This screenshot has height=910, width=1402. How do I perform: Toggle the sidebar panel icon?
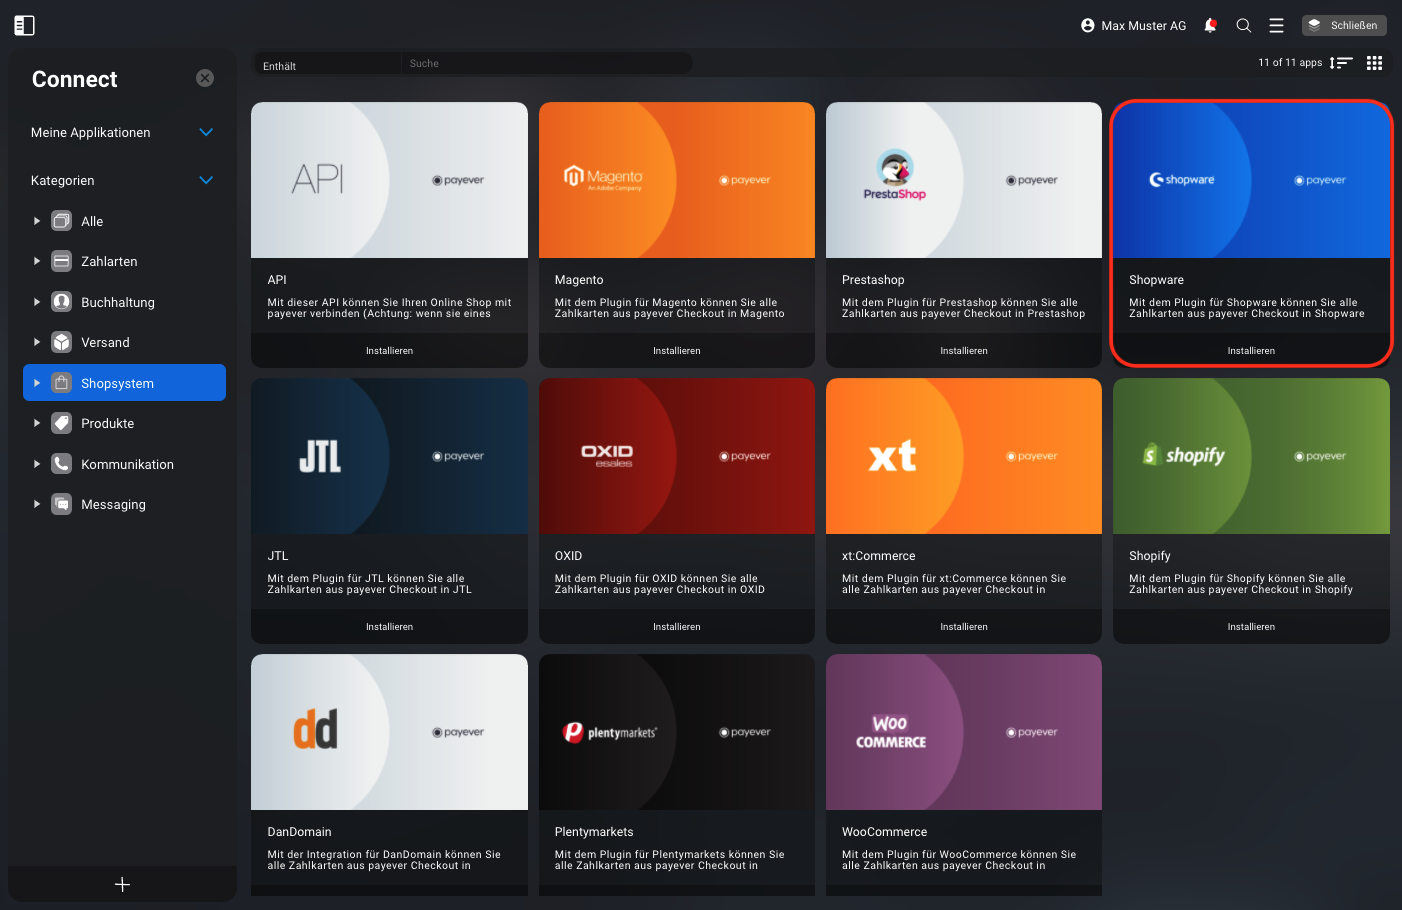pos(25,26)
